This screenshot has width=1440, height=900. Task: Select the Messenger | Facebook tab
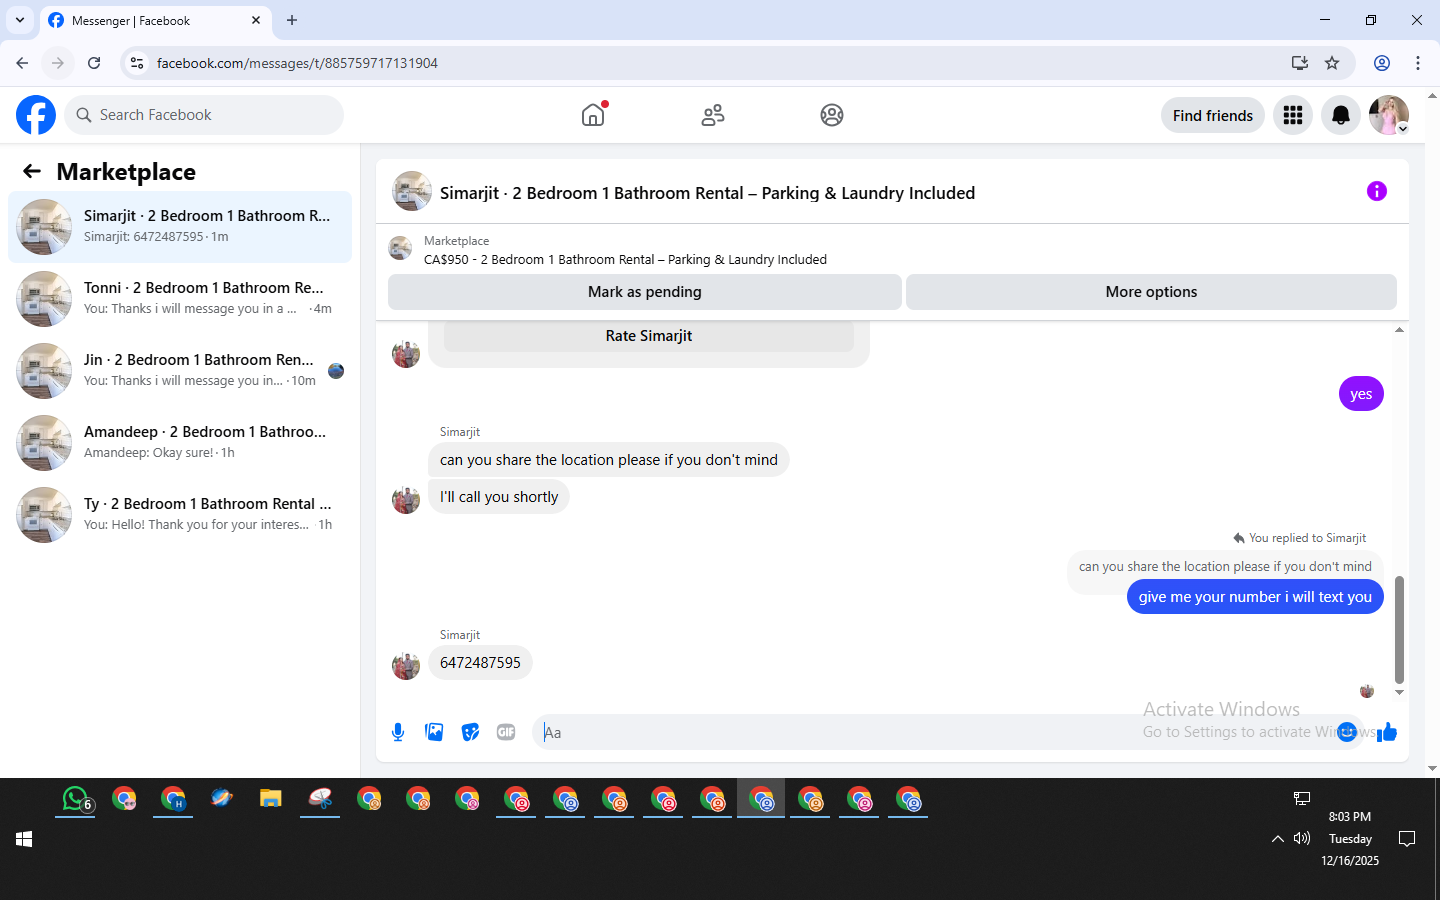155,20
